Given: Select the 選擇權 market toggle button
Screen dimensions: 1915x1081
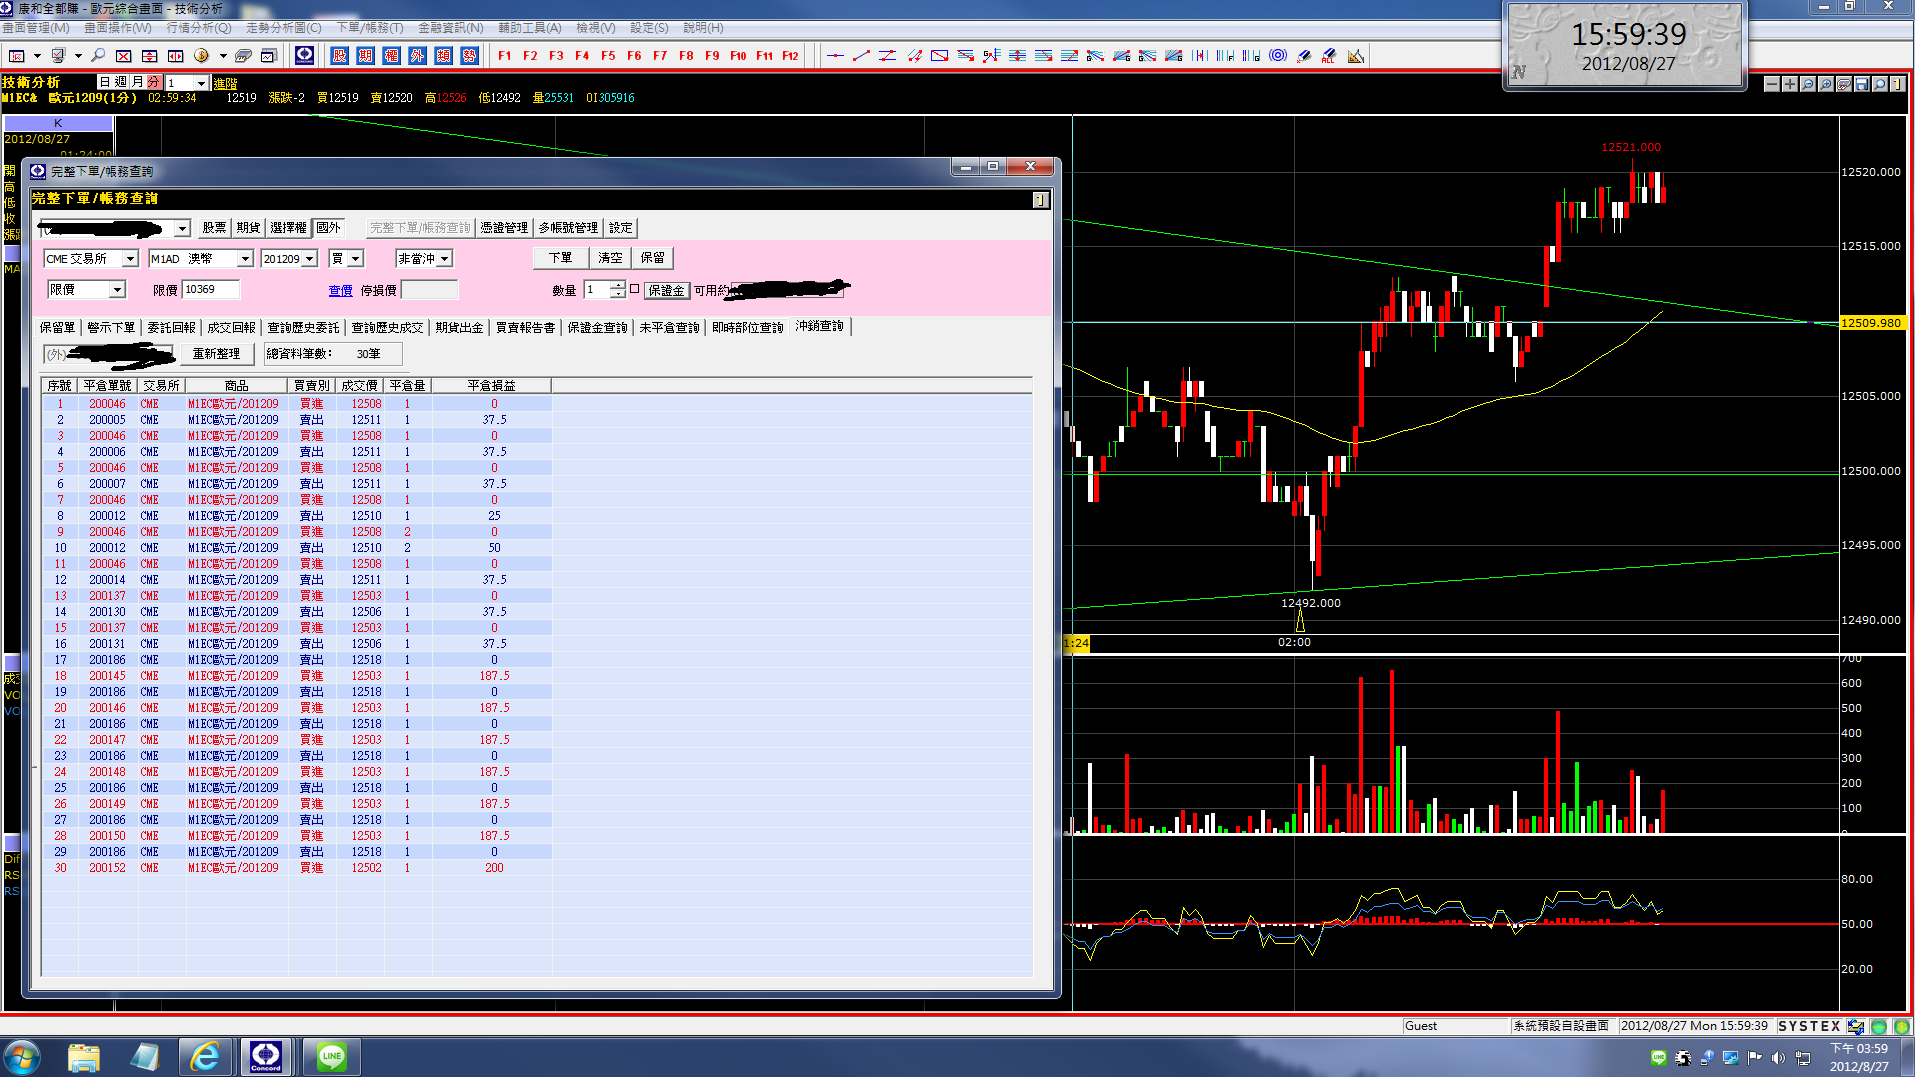Looking at the screenshot, I should coord(289,228).
